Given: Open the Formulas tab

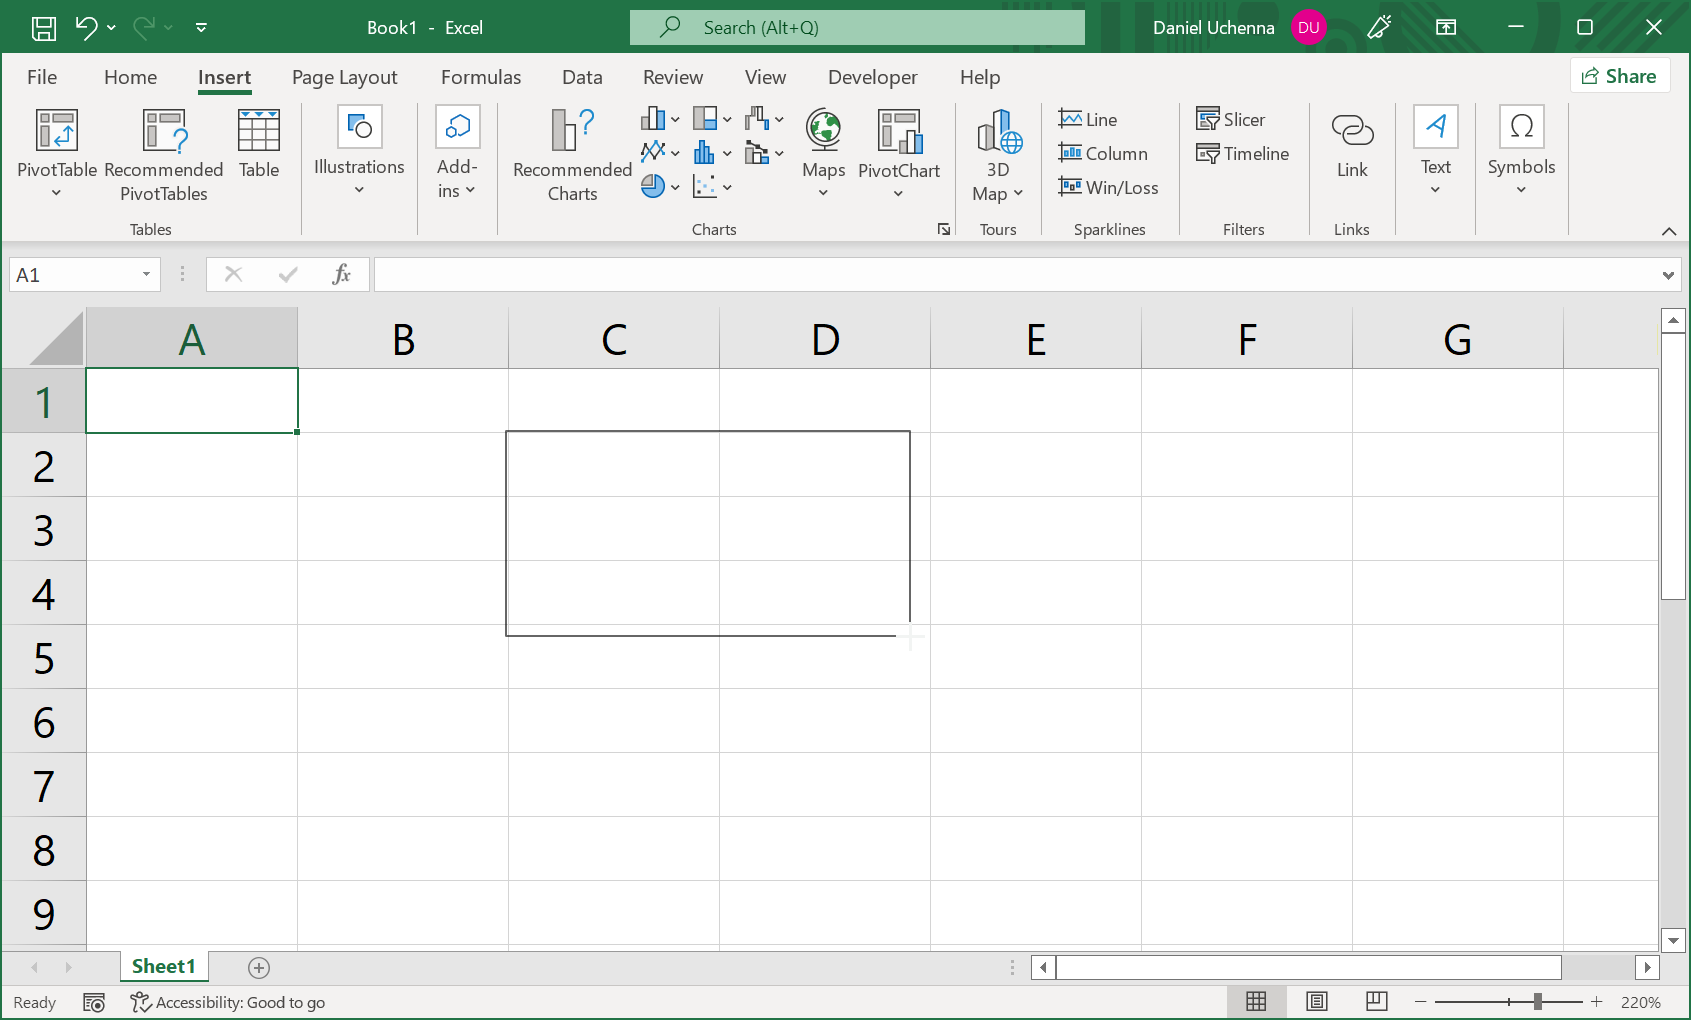Looking at the screenshot, I should coord(481,77).
